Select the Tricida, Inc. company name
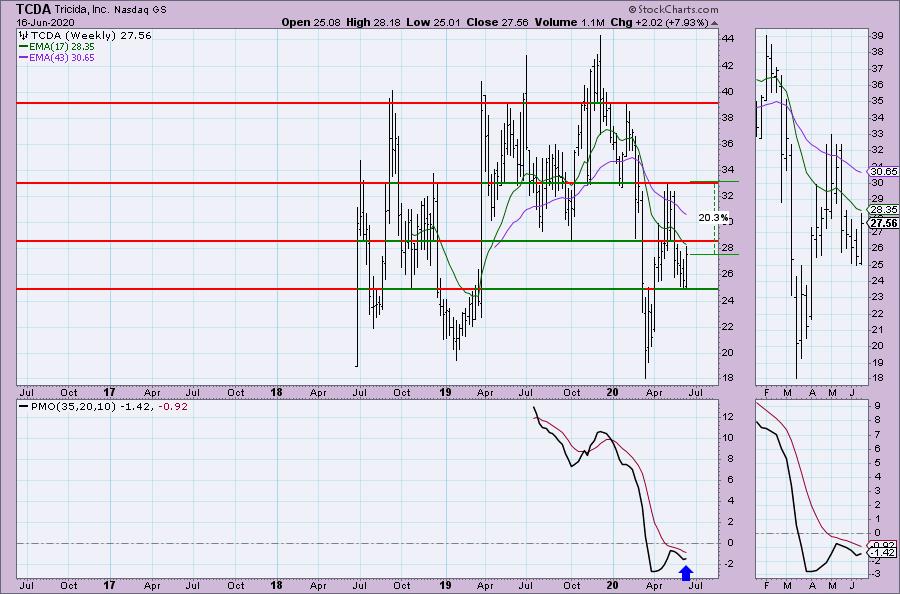This screenshot has width=900, height=594. tap(82, 10)
